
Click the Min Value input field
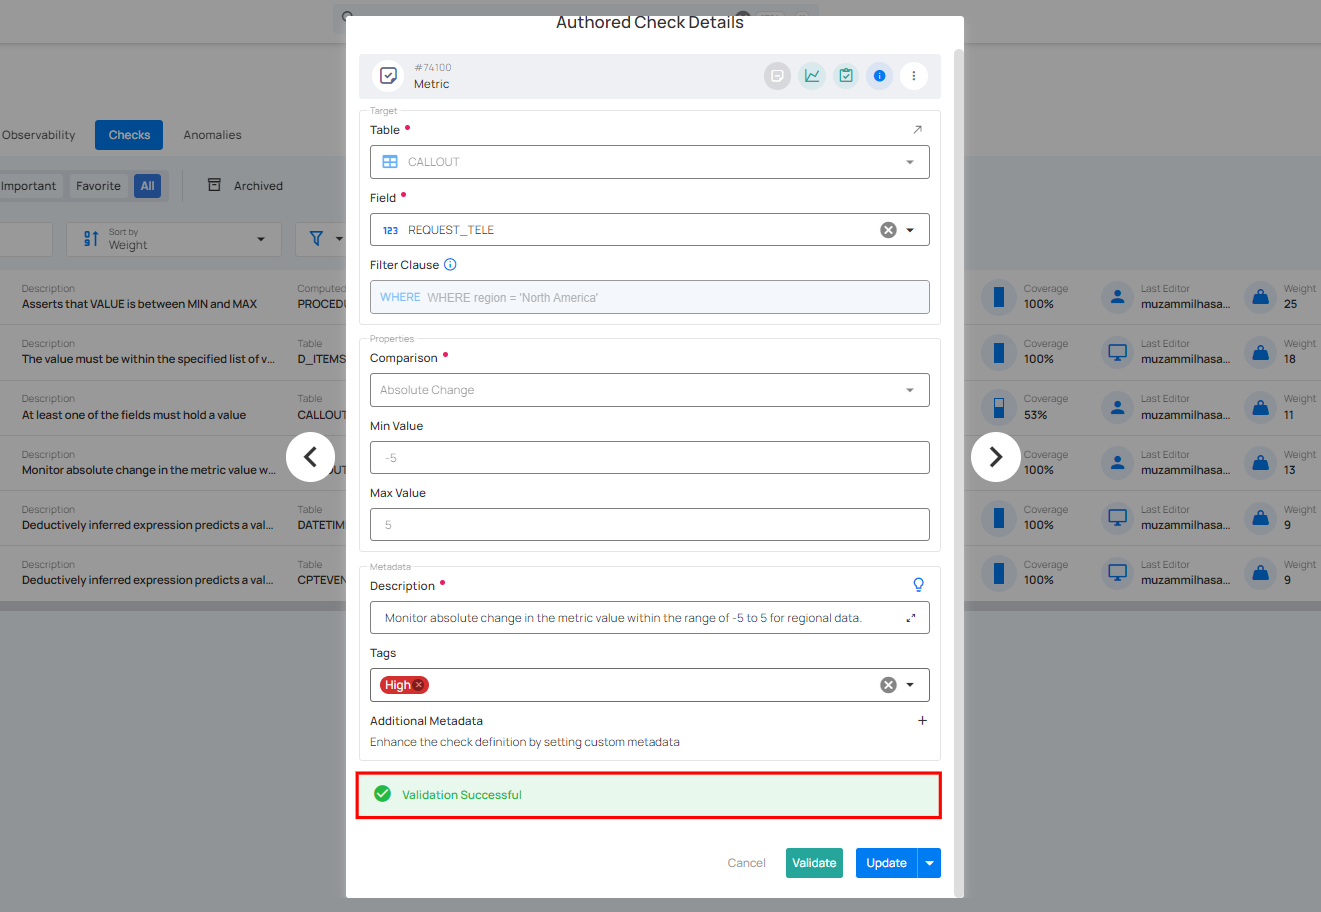coord(650,458)
